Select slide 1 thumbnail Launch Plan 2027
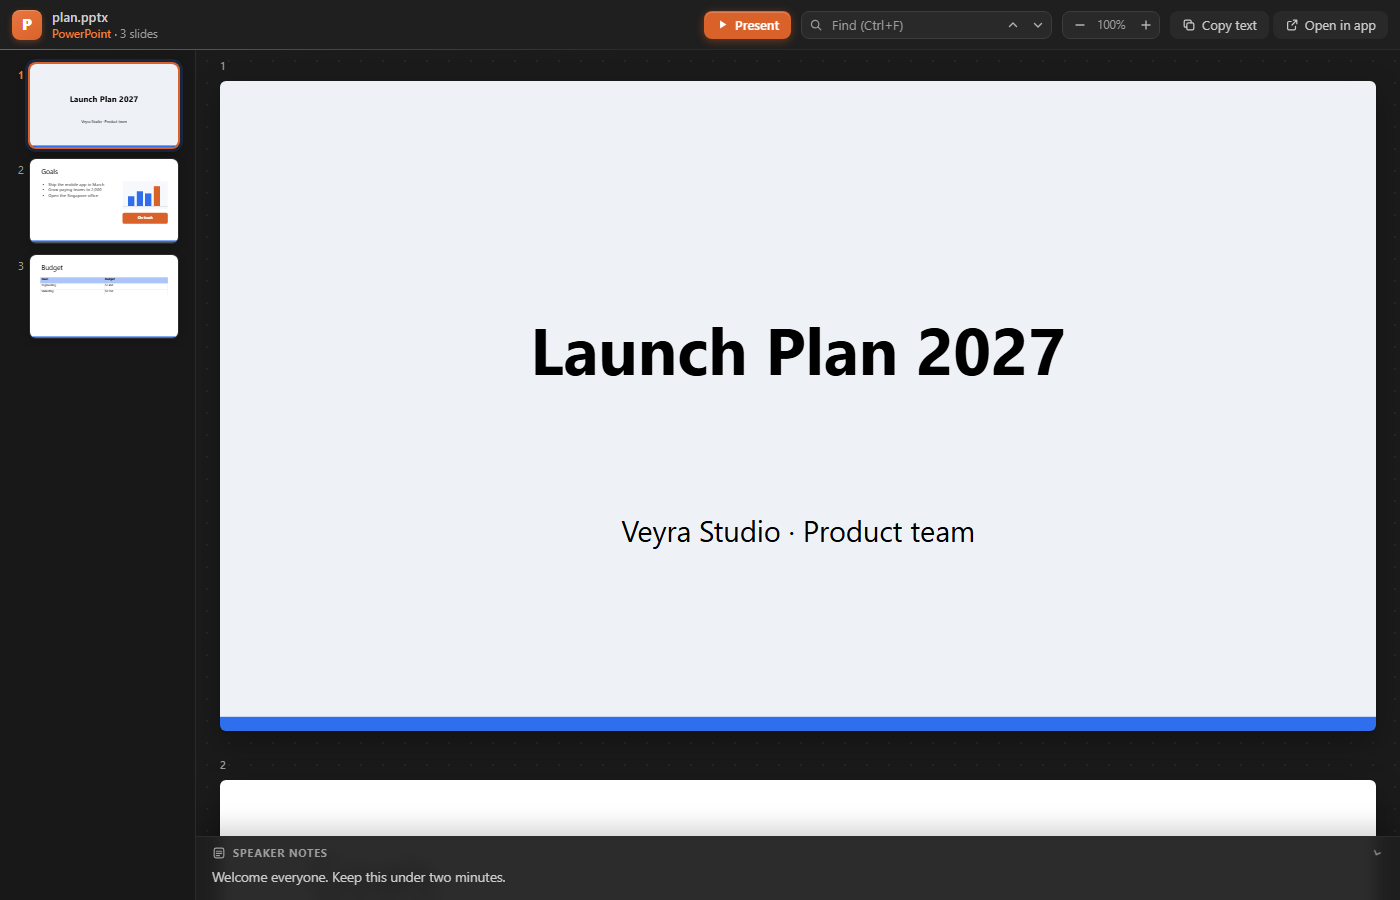Screen dimensions: 1400x900 coord(104,105)
